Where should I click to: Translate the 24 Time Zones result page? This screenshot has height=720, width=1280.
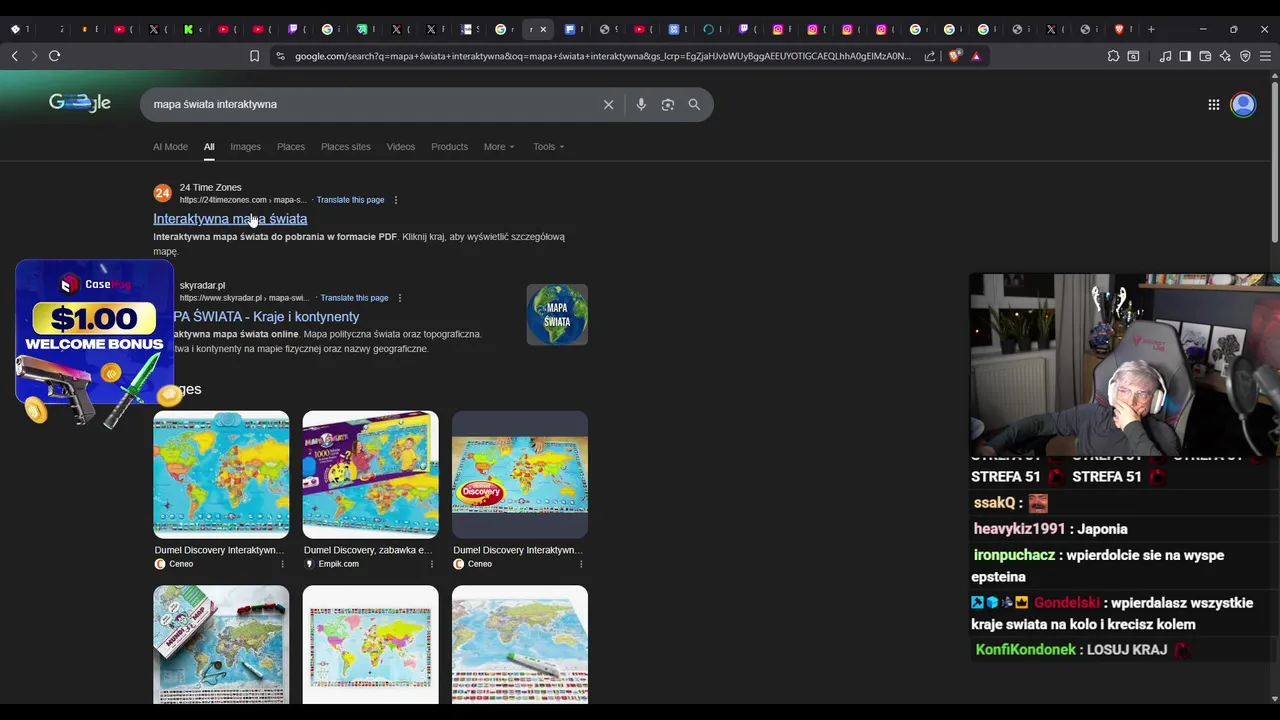coord(350,200)
